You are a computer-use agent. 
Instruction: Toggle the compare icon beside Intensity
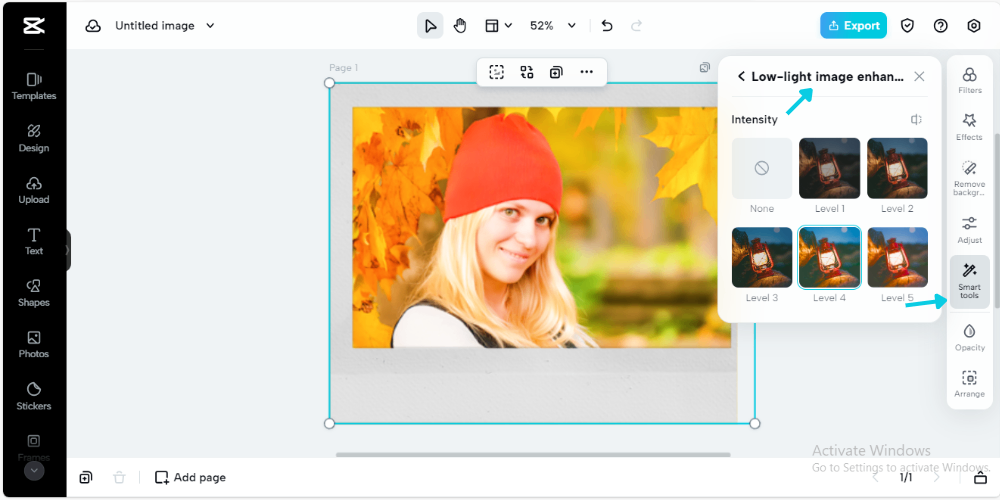point(916,120)
